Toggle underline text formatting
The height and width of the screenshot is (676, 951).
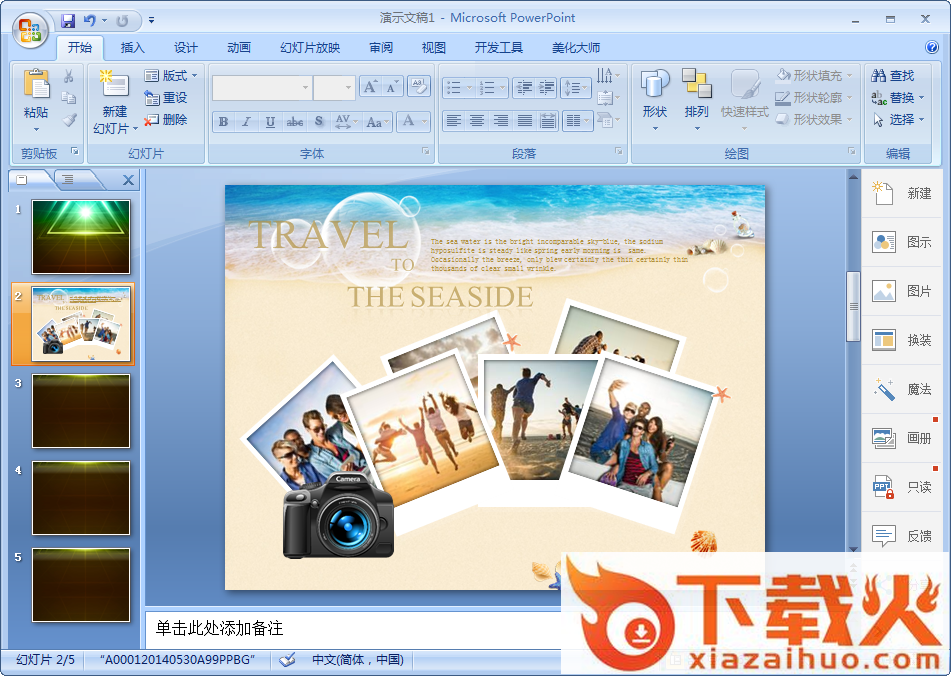[x=270, y=122]
